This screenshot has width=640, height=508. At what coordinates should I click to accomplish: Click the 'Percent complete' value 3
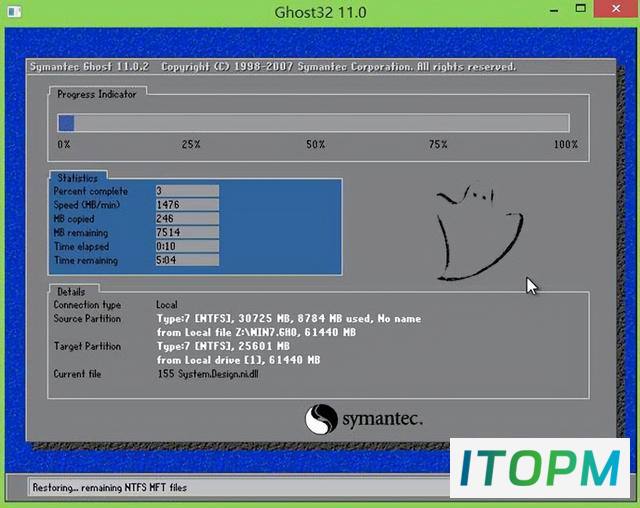tap(187, 191)
